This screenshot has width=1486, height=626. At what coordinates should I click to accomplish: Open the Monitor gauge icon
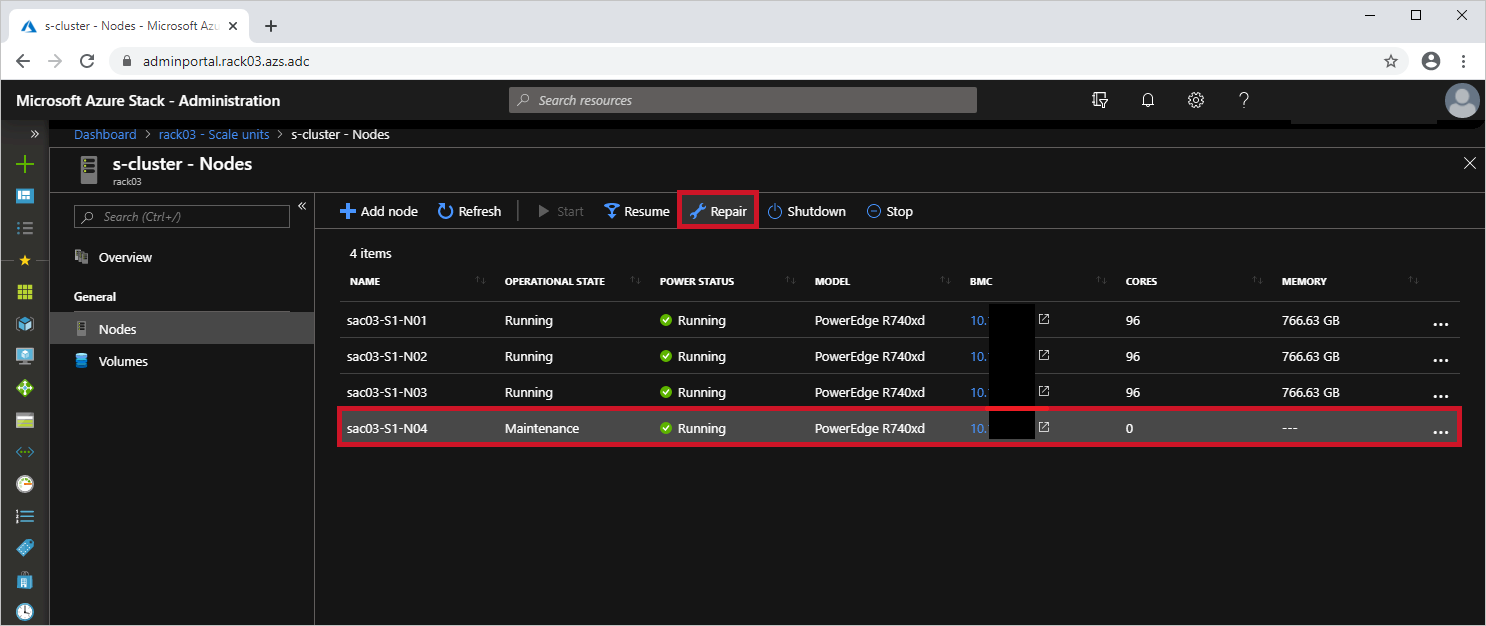(x=25, y=484)
